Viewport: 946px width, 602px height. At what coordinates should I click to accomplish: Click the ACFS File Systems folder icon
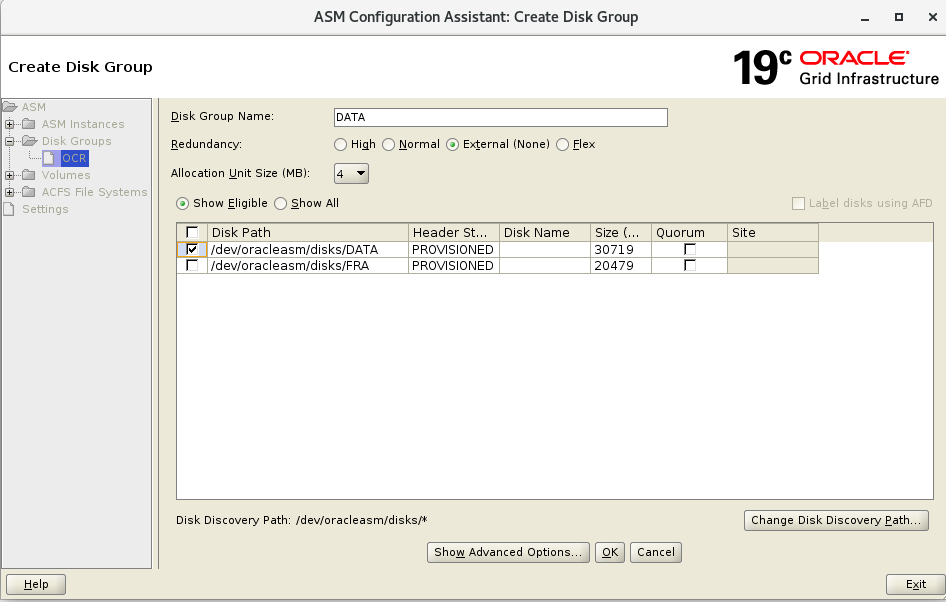click(29, 192)
